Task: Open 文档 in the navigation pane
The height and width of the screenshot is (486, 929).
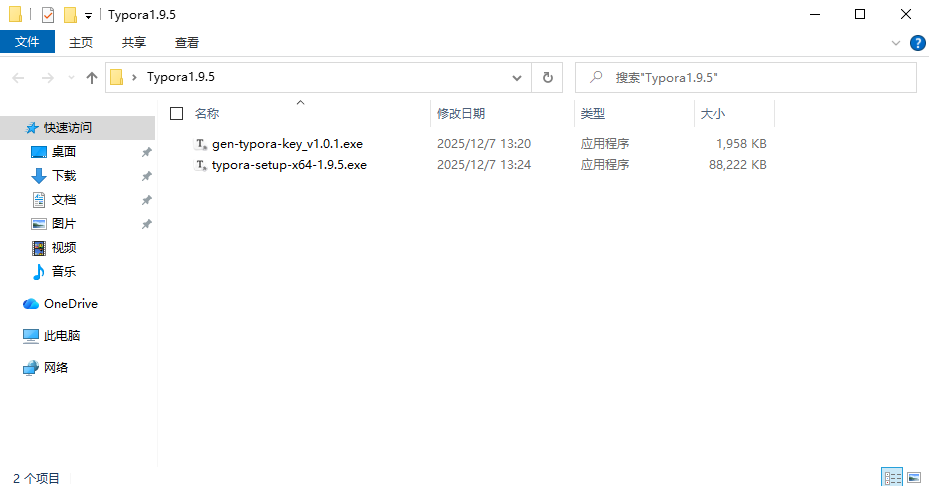Action: point(63,200)
